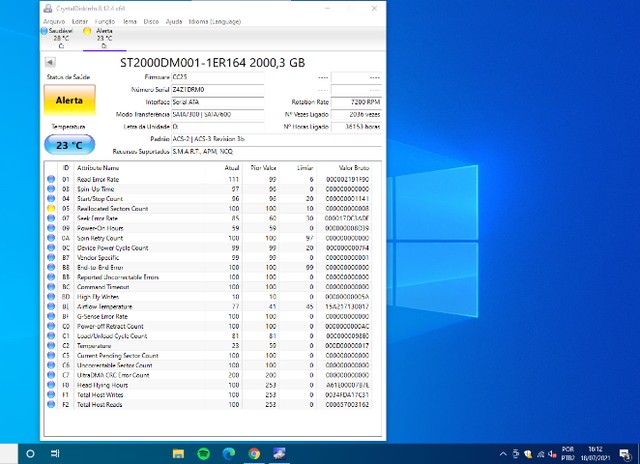Open Spotify from the taskbar

coord(203,453)
